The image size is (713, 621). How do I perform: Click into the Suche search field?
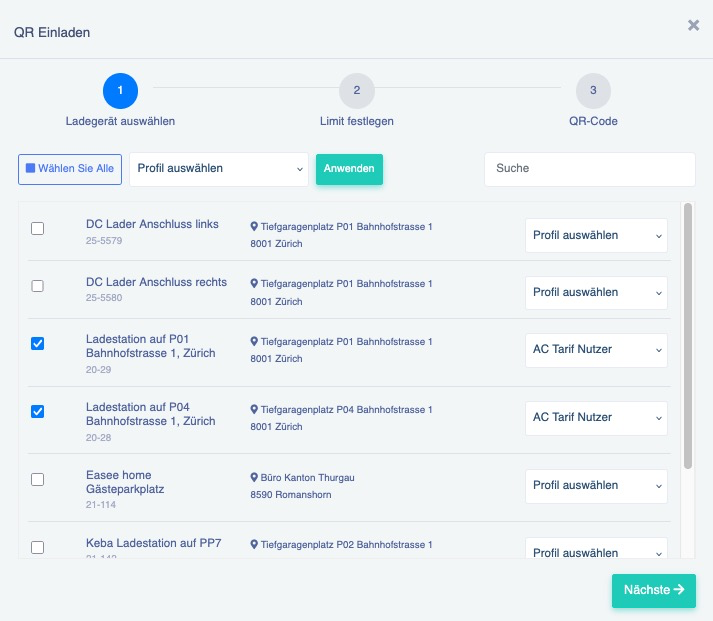(589, 169)
